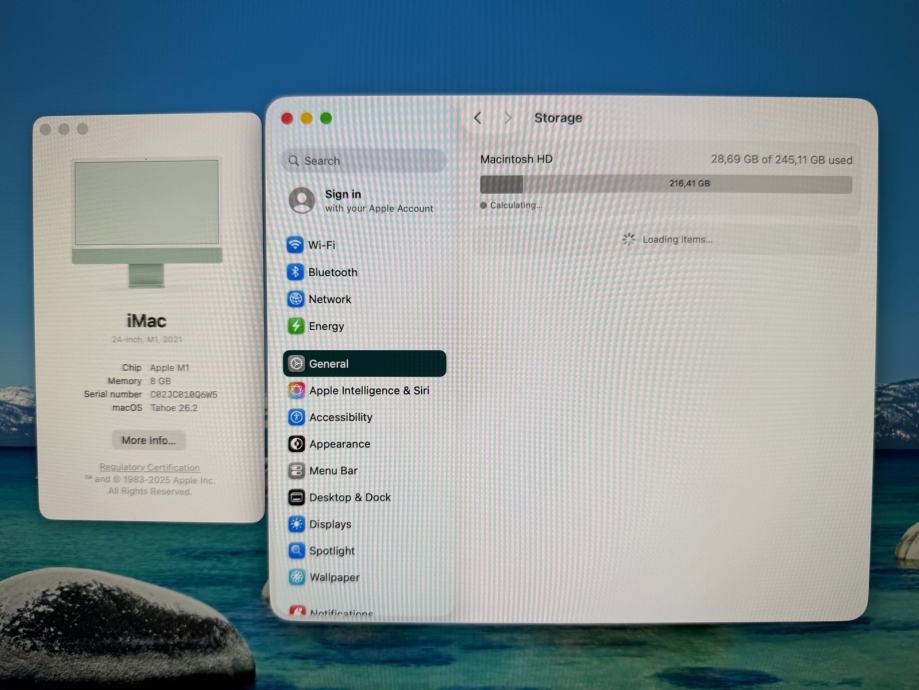Click the Wi-Fi label in sidebar
This screenshot has width=919, height=690.
(x=322, y=245)
